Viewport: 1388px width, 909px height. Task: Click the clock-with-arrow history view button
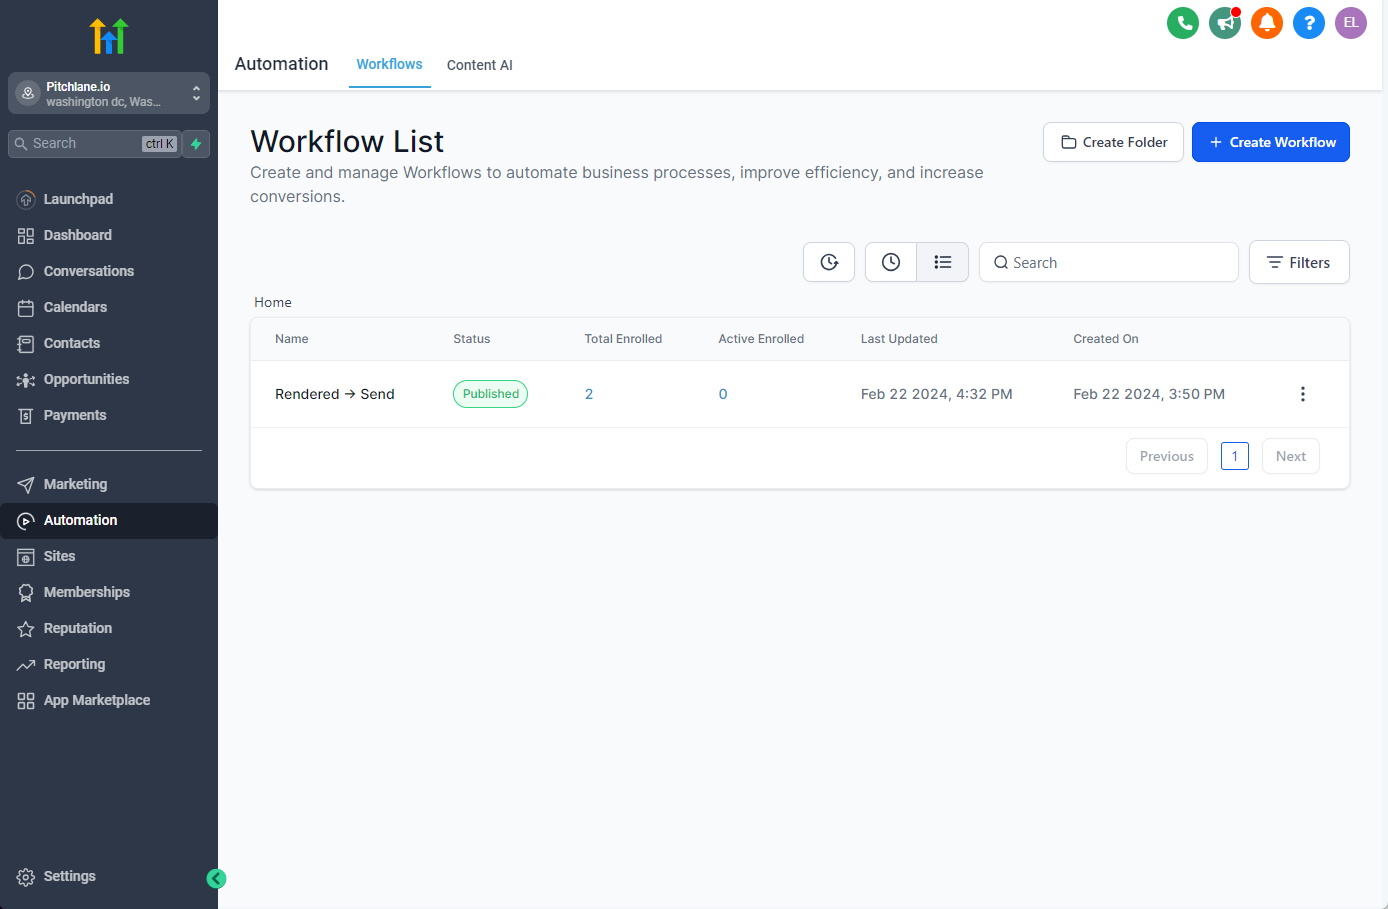coord(829,262)
